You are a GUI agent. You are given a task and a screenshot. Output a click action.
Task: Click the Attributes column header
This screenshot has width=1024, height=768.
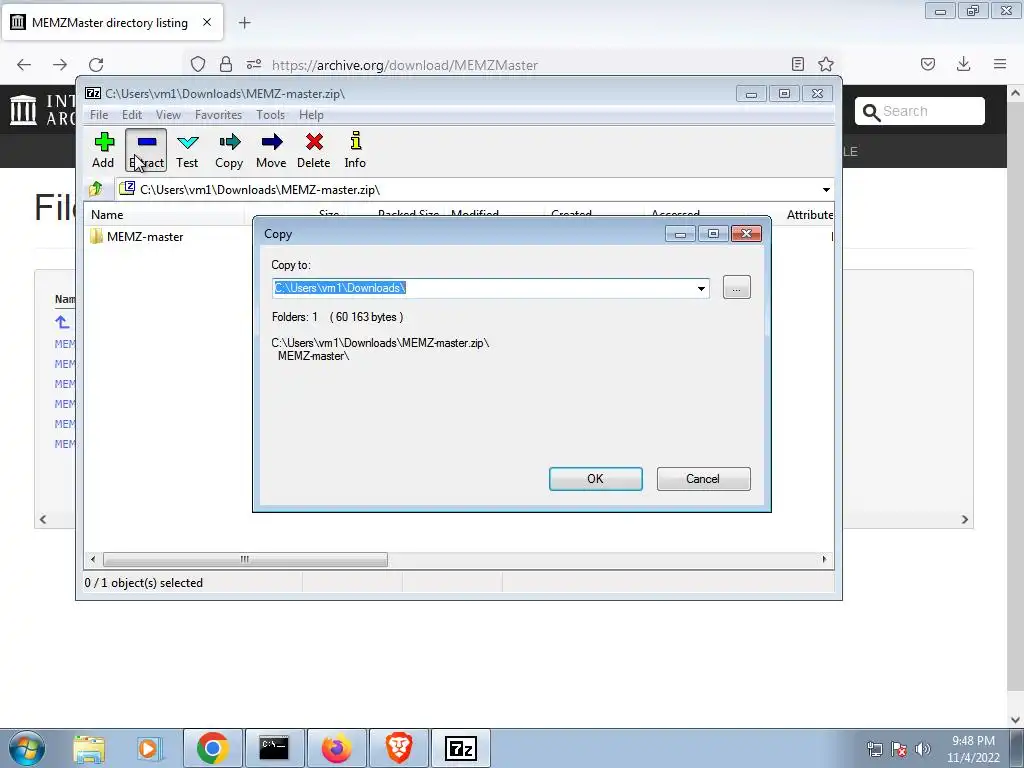pos(809,215)
